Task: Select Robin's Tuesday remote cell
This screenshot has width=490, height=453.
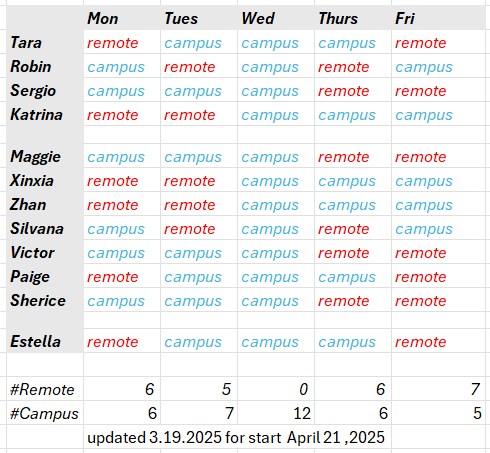Action: 199,66
